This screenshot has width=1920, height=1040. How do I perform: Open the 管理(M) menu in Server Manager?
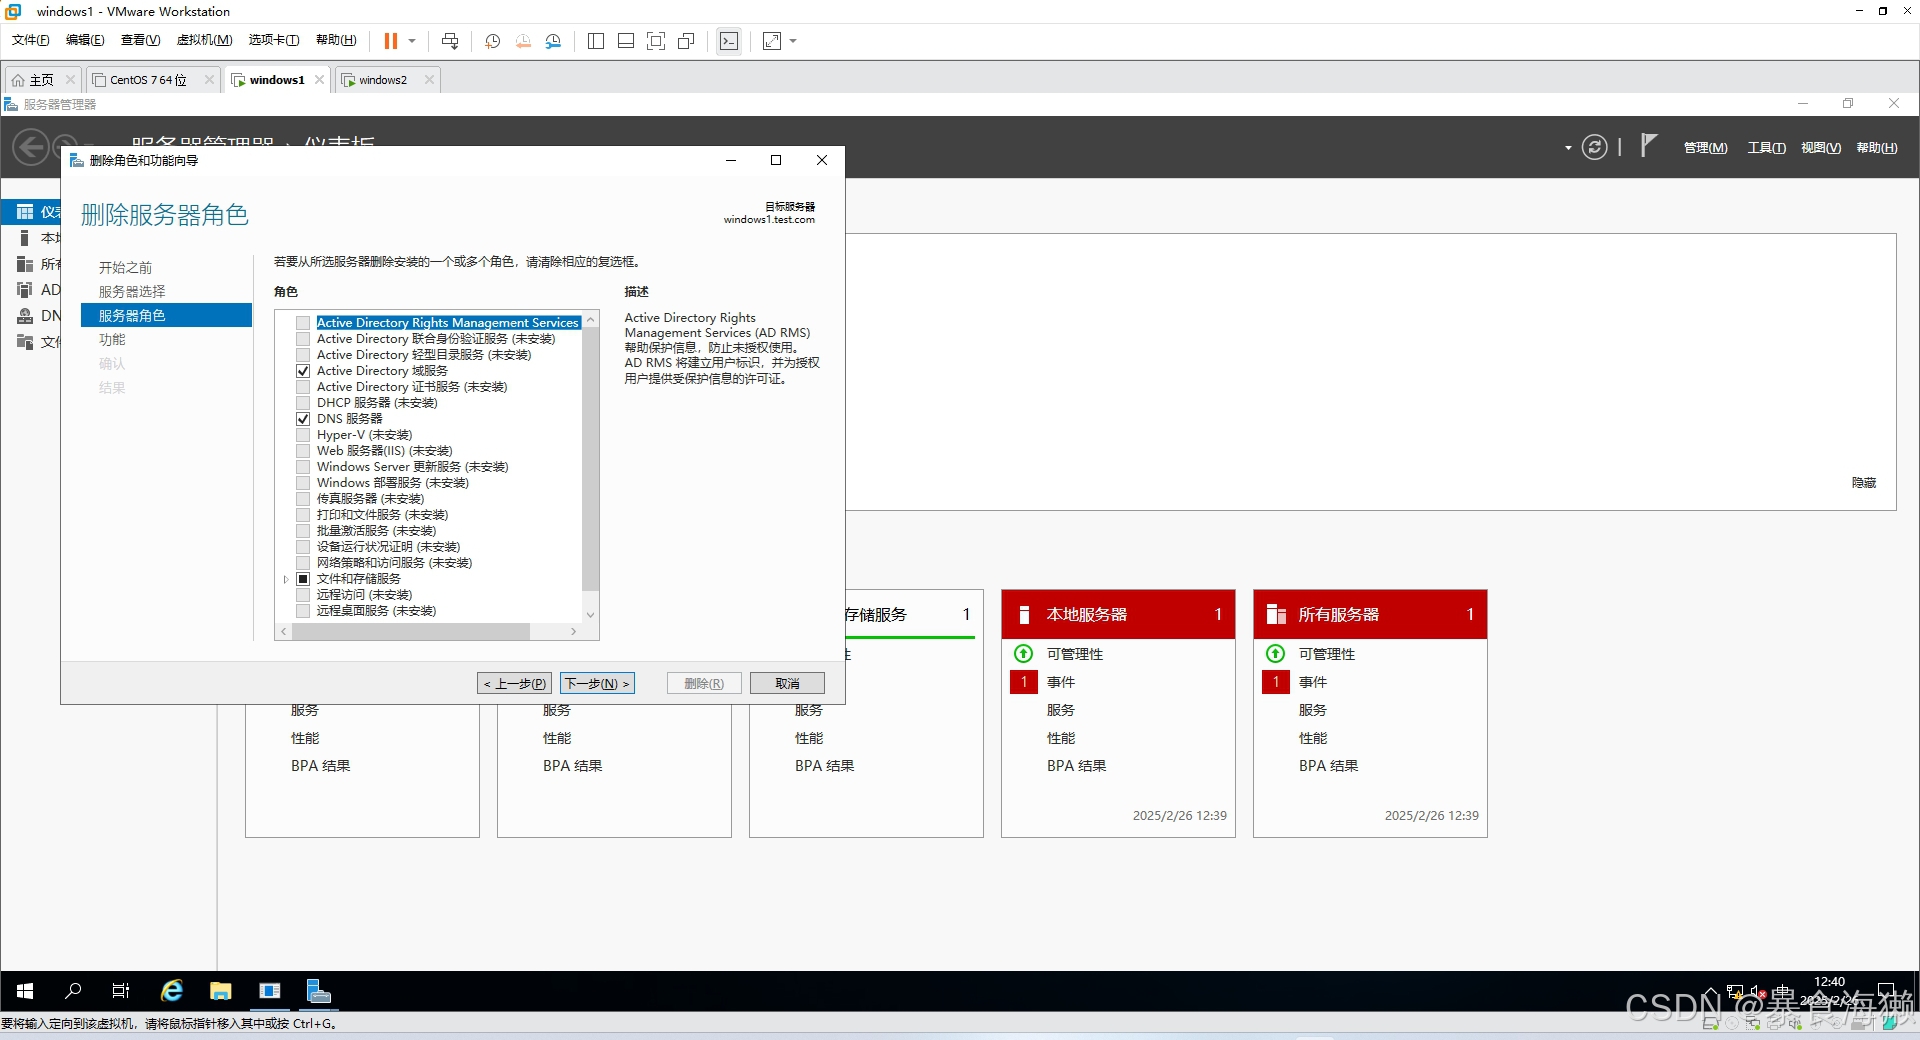(x=1705, y=148)
